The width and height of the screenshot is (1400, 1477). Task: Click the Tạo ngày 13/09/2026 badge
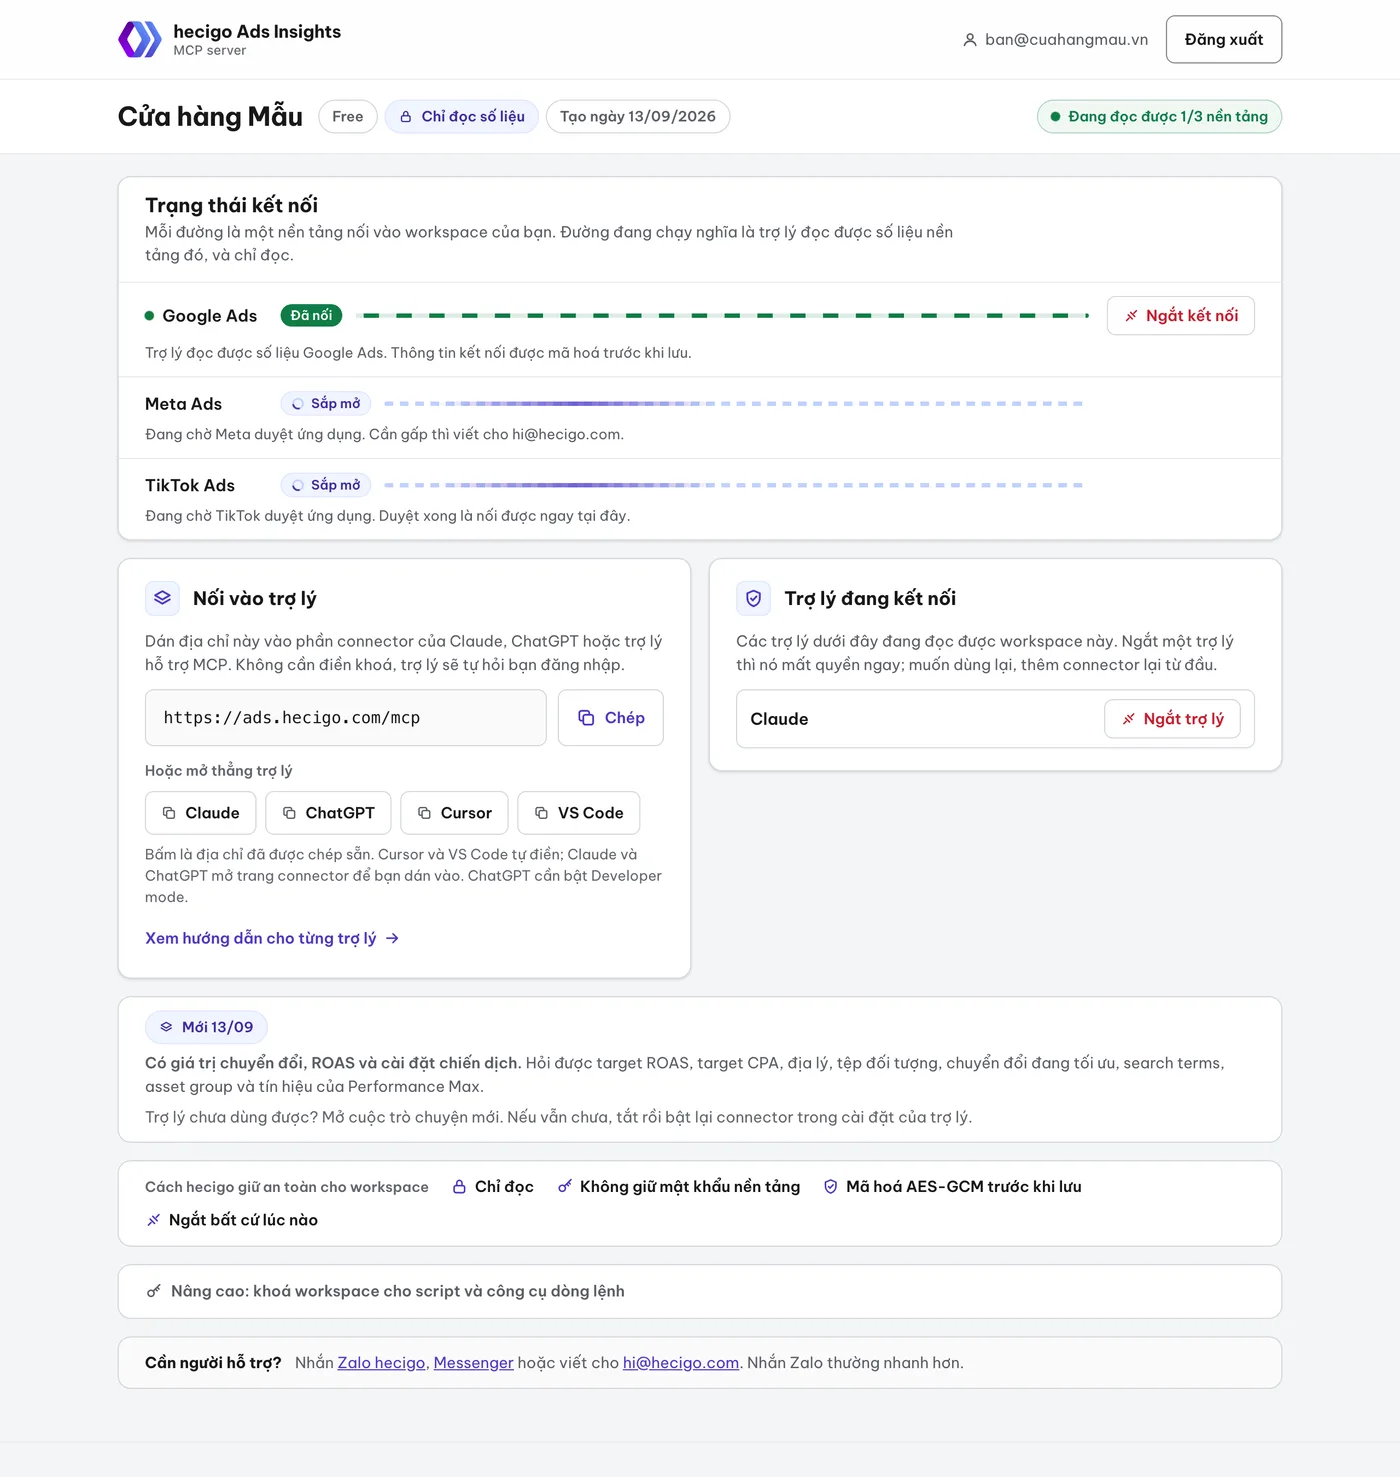[x=638, y=117]
